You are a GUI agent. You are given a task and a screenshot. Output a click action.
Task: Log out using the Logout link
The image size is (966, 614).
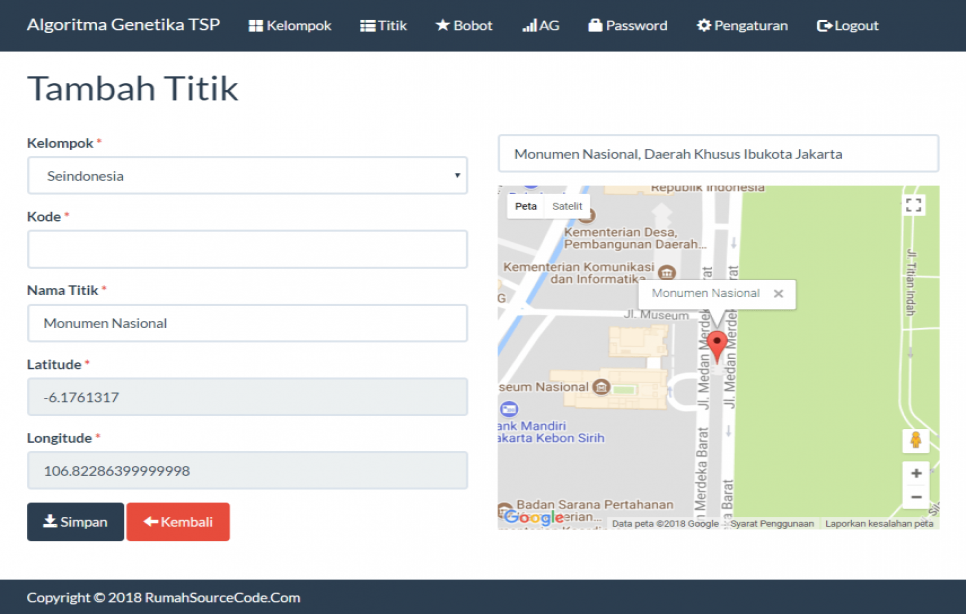tap(848, 26)
